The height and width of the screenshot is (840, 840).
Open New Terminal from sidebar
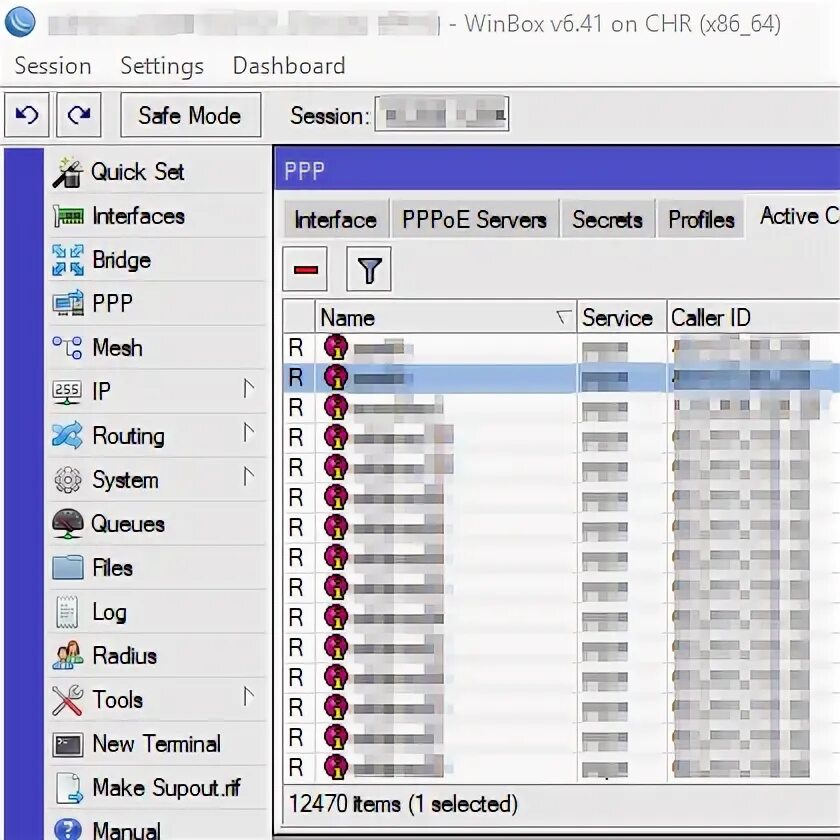(x=156, y=744)
